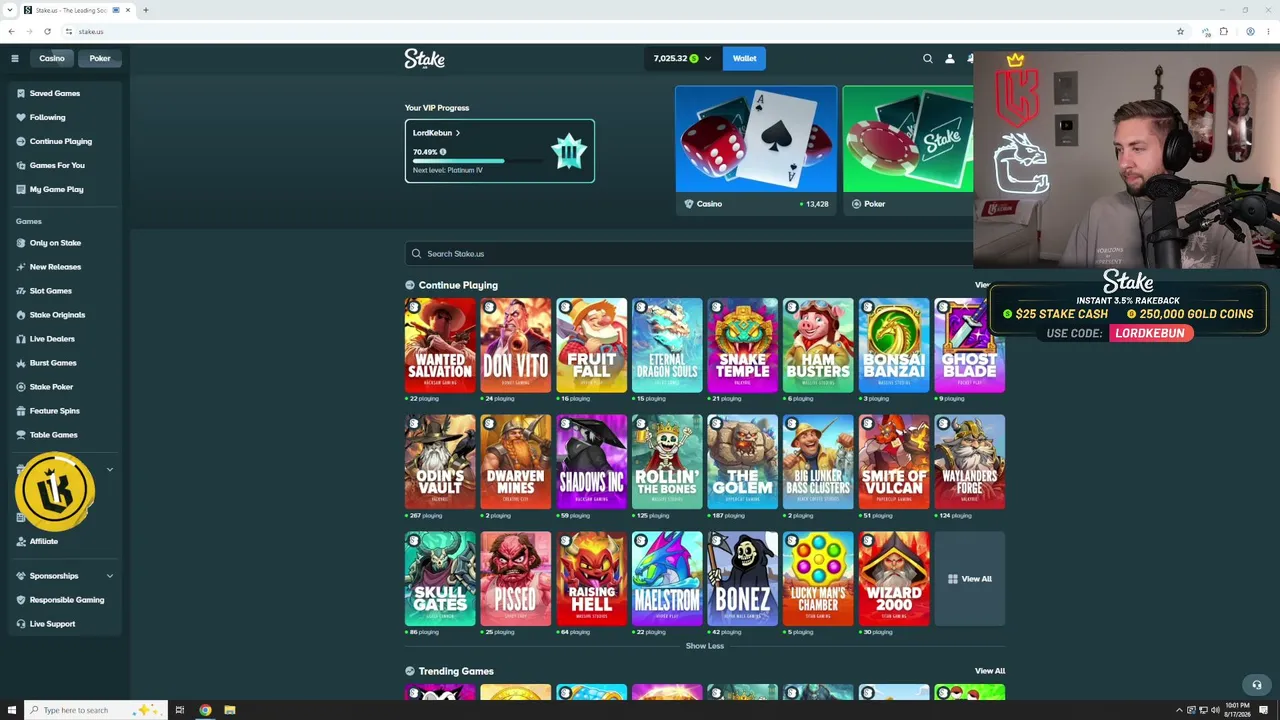Switch to the Poker tab
The width and height of the screenshot is (1280, 720).
100,58
